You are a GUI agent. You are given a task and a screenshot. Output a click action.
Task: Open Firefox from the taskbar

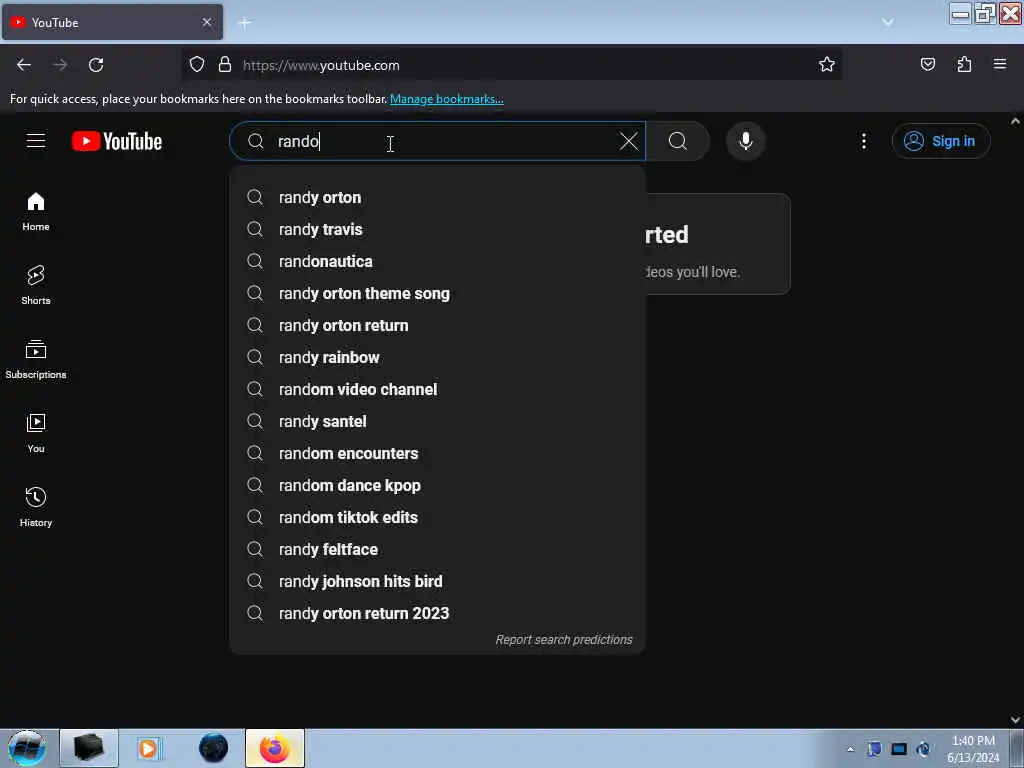275,748
